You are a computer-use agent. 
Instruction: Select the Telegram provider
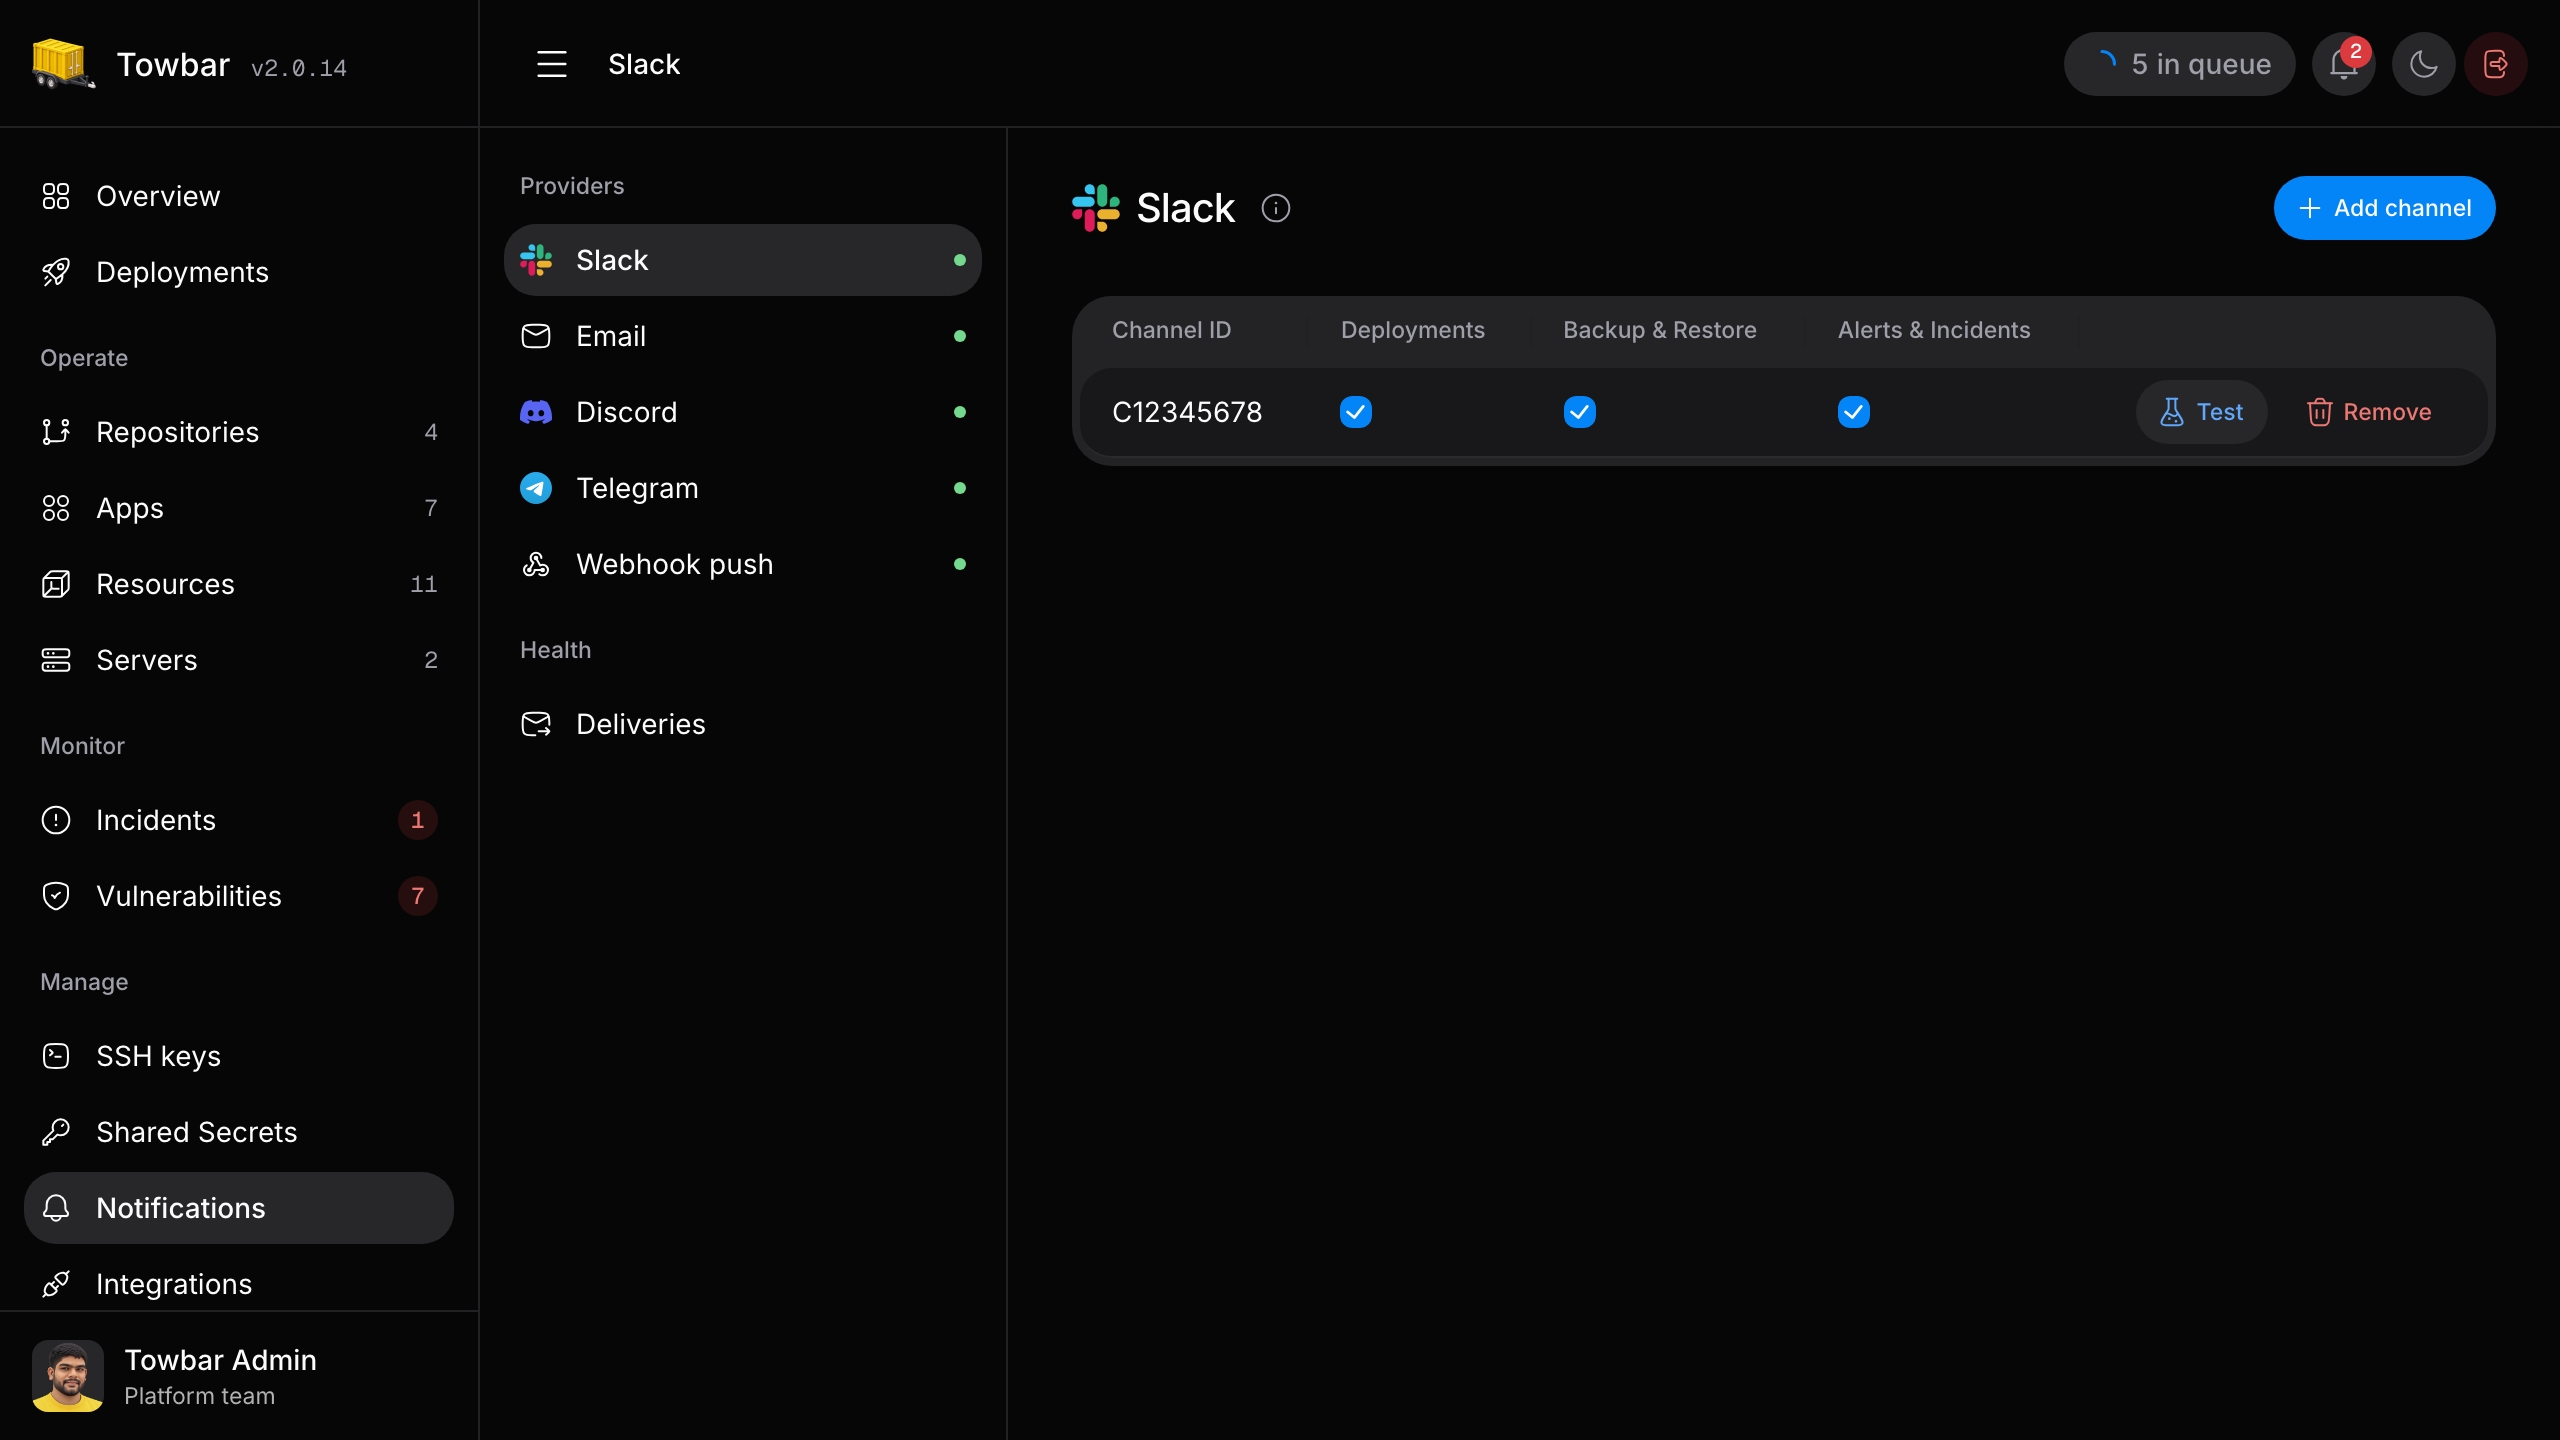pyautogui.click(x=743, y=488)
